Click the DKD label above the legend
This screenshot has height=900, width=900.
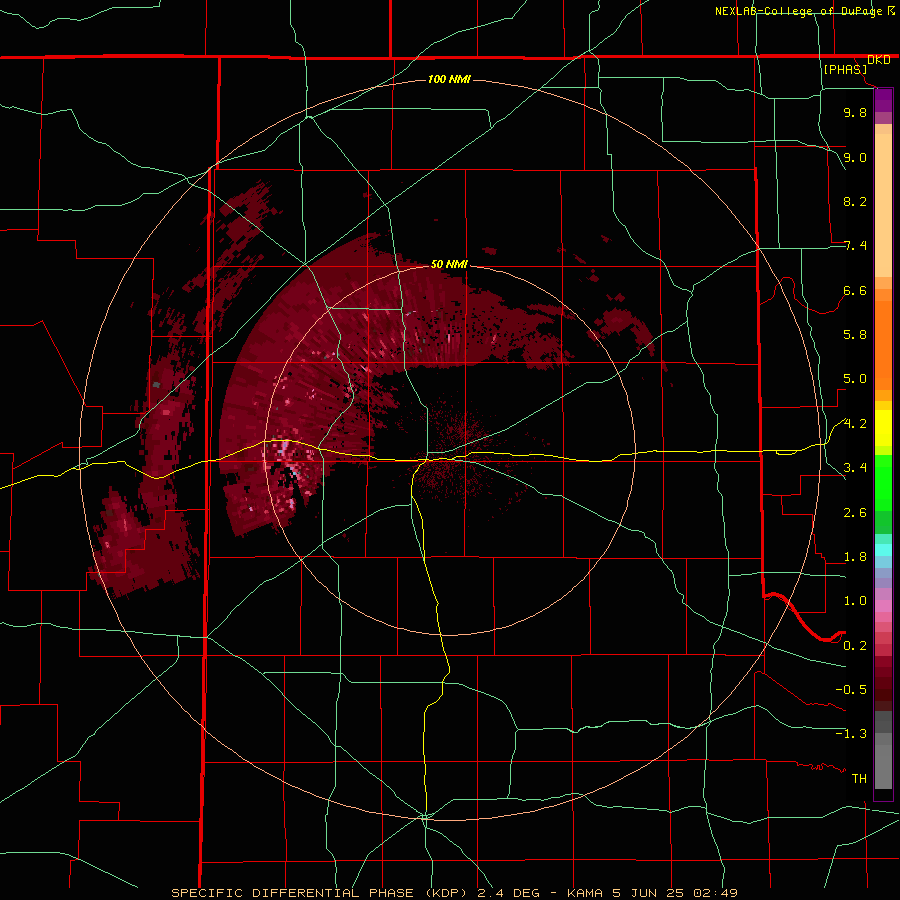click(x=879, y=60)
